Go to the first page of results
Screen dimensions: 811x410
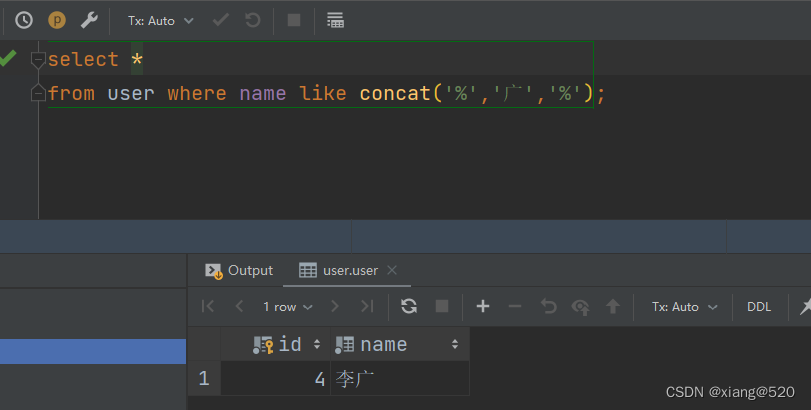[x=208, y=306]
